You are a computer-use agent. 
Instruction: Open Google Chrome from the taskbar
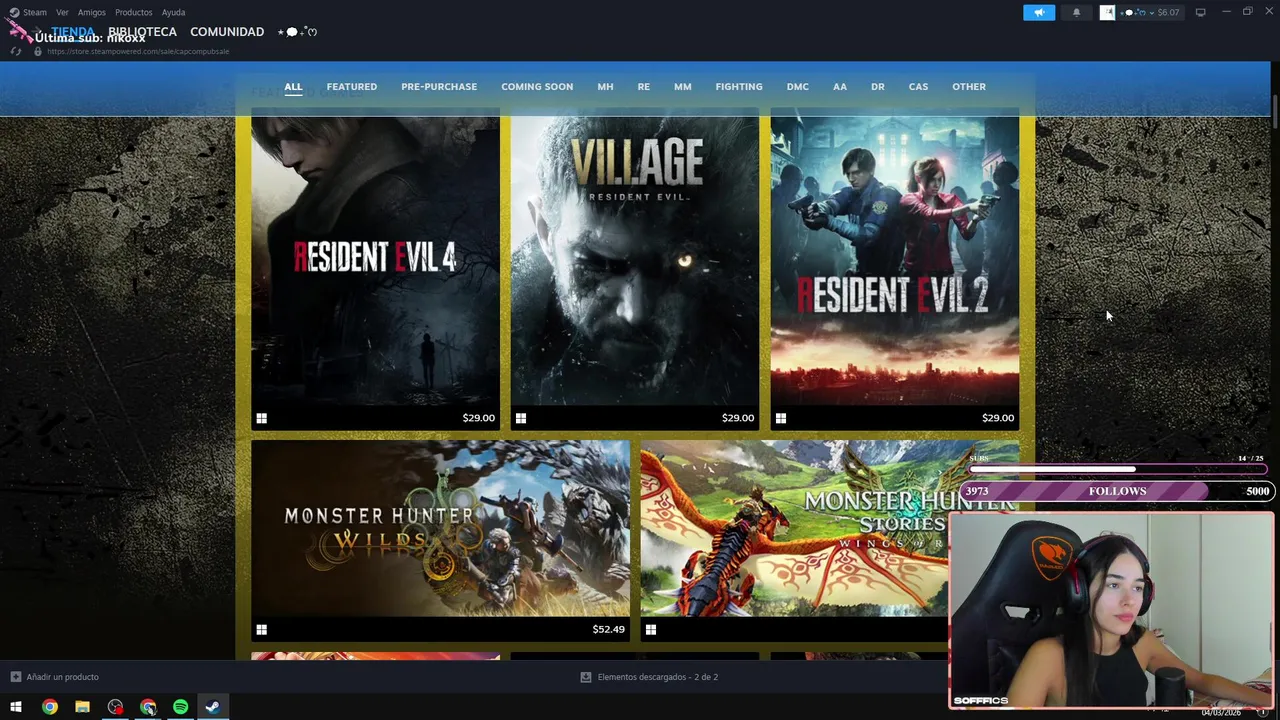point(50,707)
